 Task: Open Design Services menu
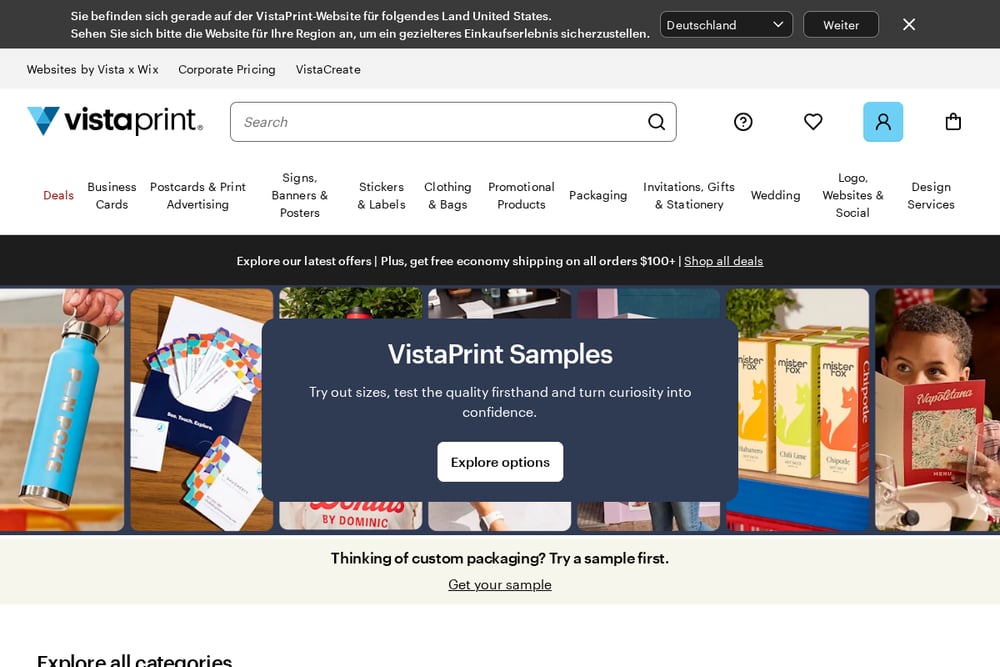click(x=931, y=195)
